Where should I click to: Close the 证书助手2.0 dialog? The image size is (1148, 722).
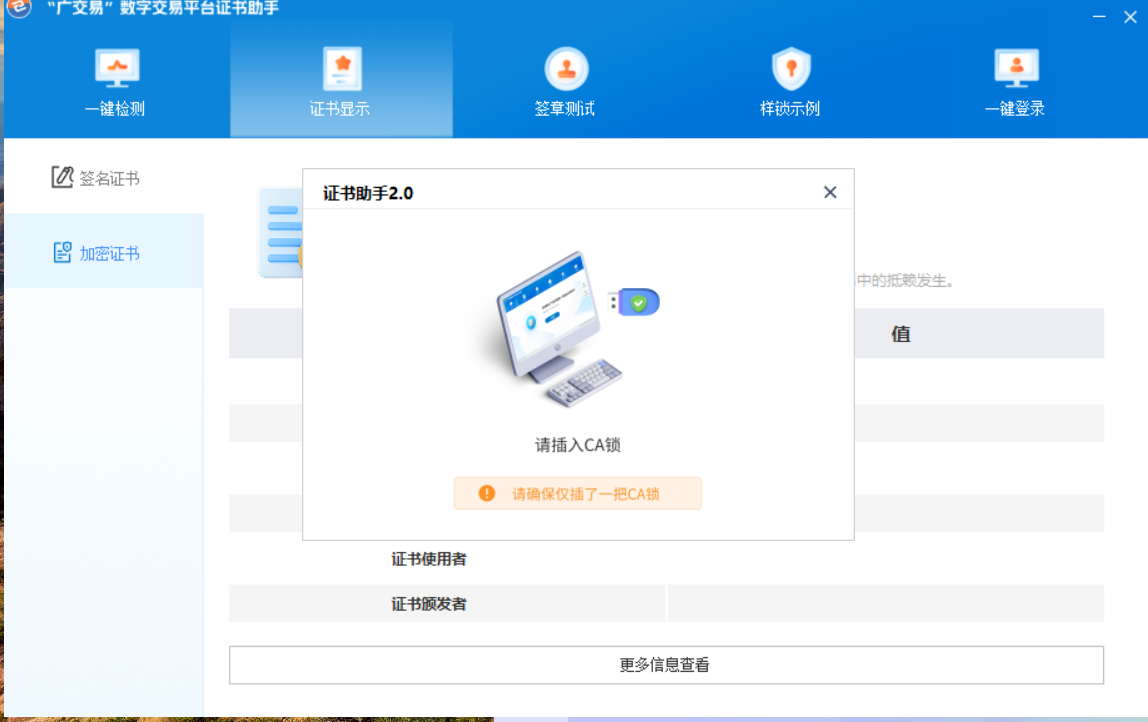click(829, 192)
